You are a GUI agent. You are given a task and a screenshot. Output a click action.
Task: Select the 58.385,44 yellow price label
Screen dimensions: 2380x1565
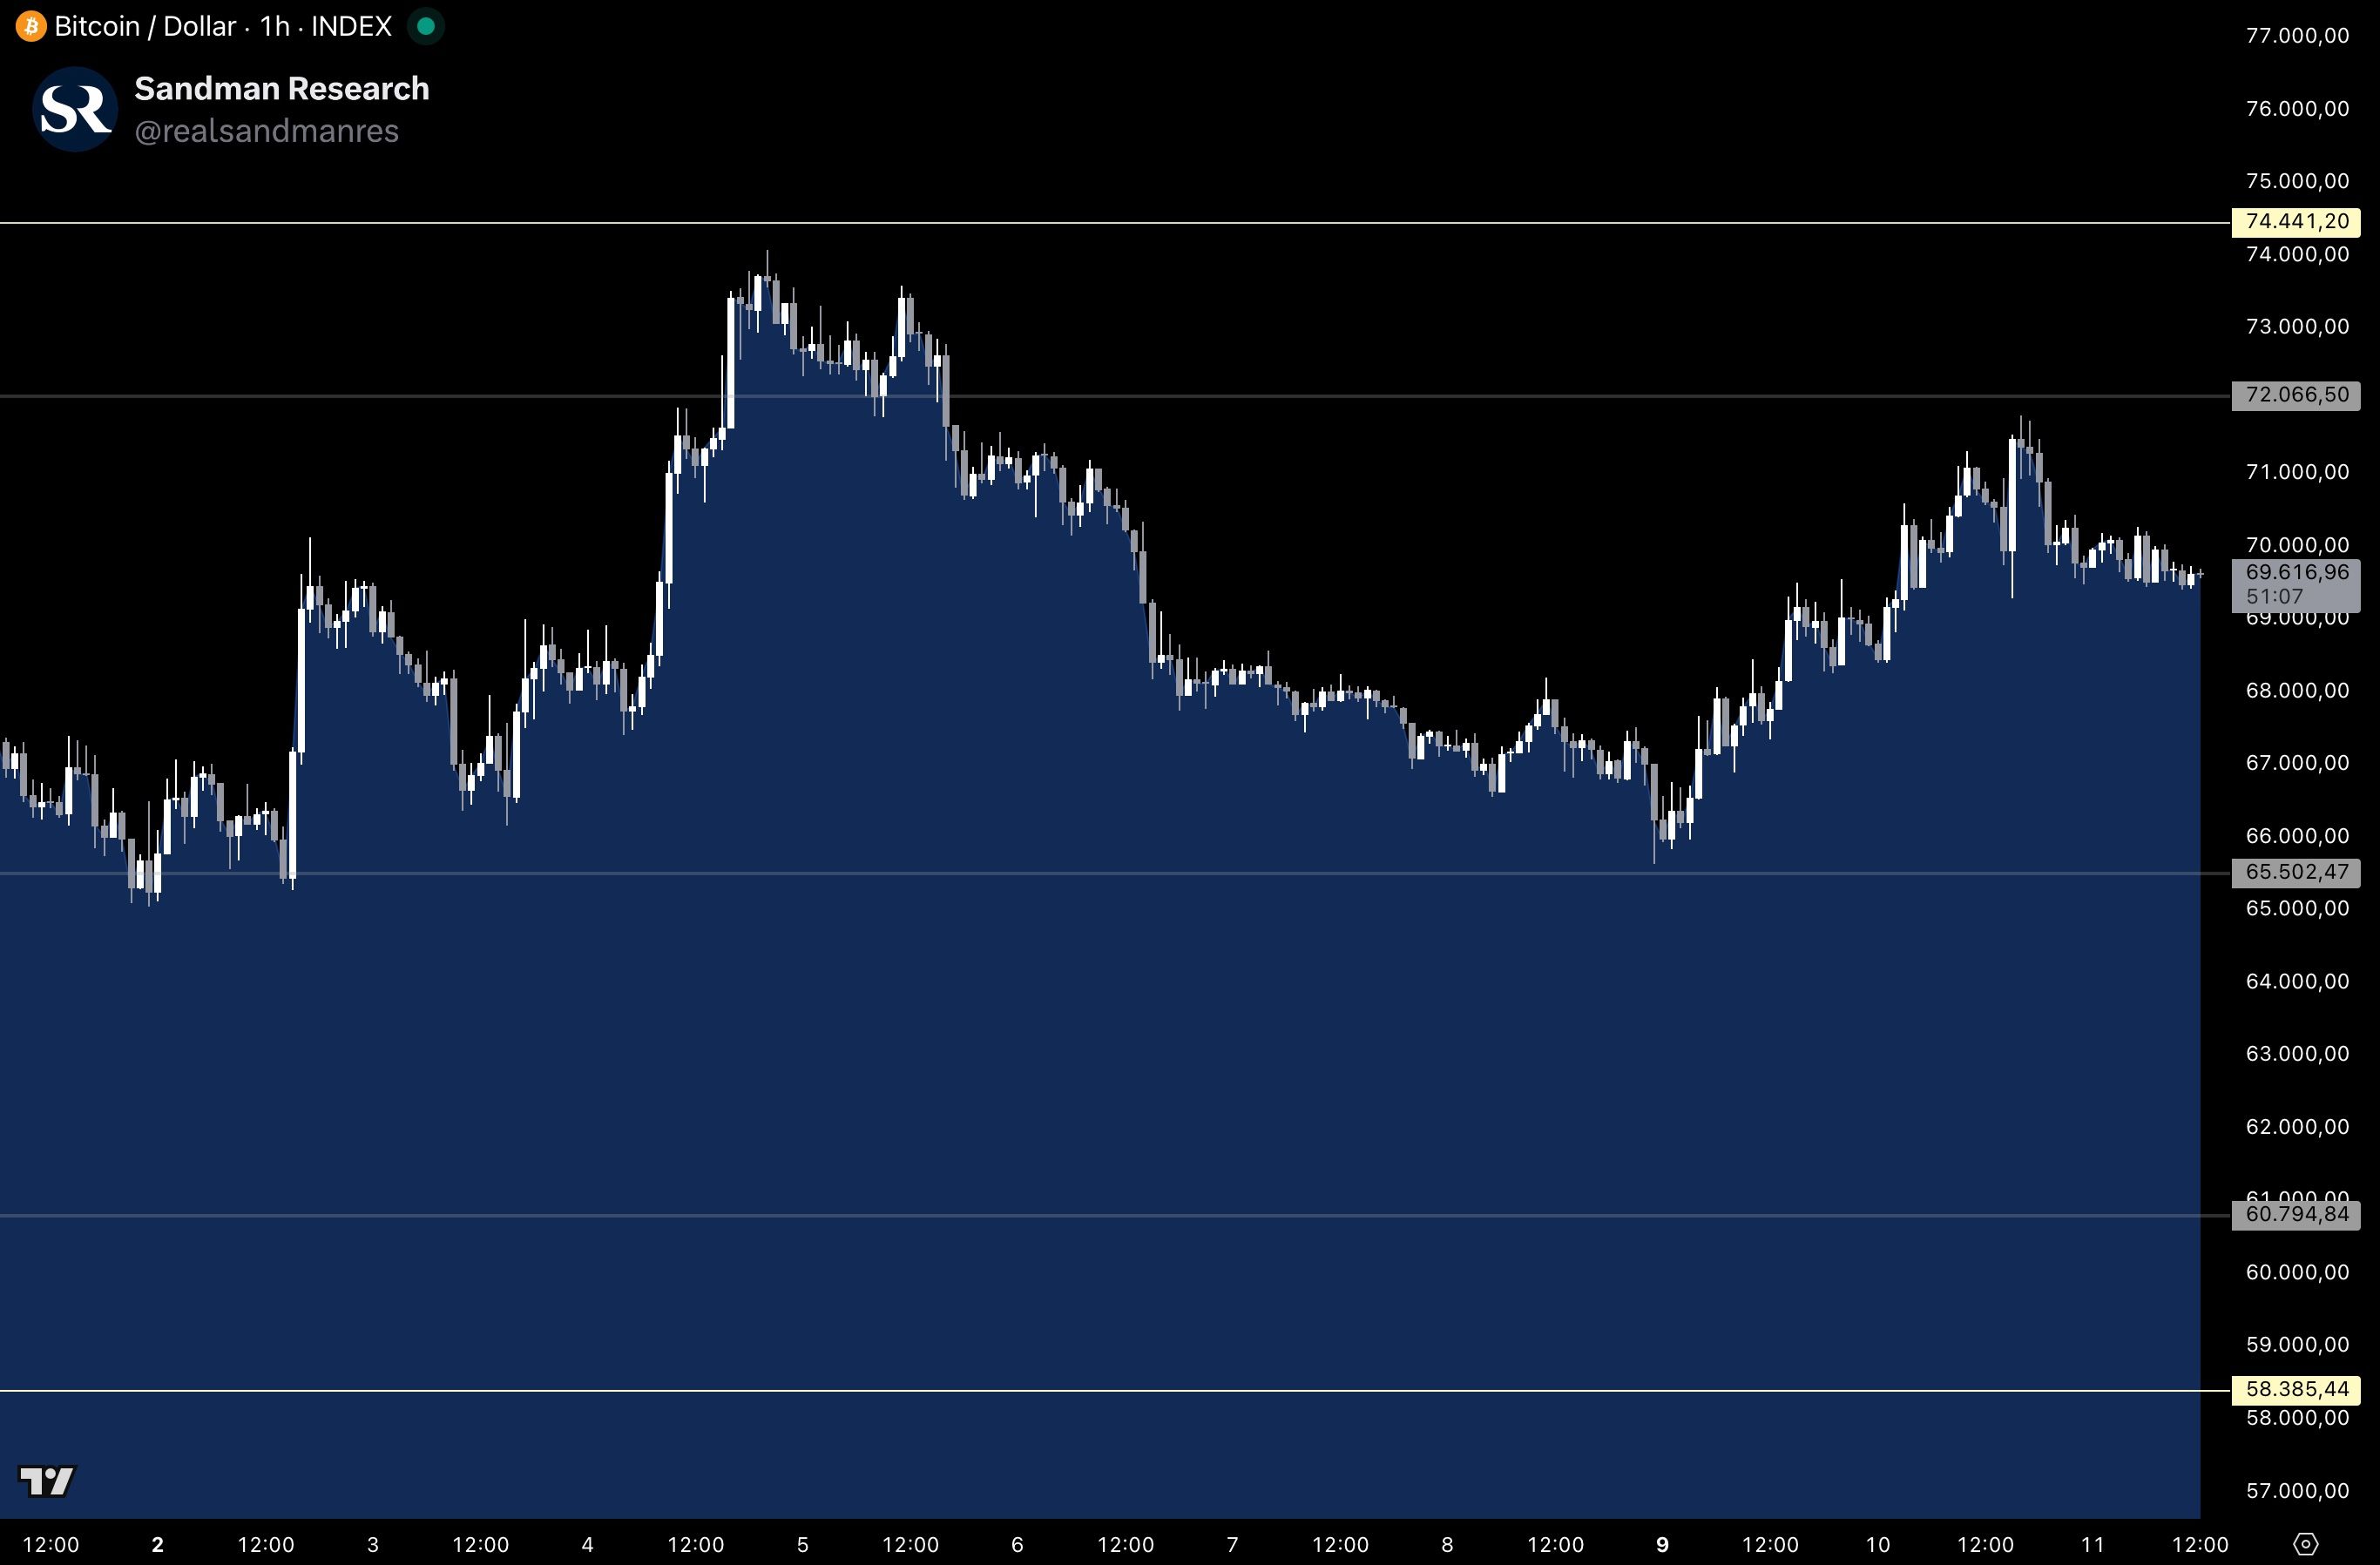2296,1389
